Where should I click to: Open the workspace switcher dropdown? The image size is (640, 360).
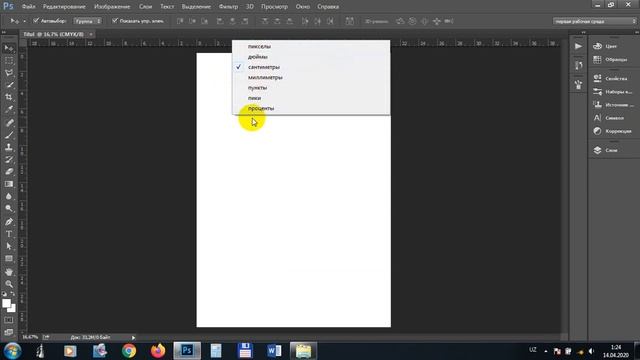595,21
